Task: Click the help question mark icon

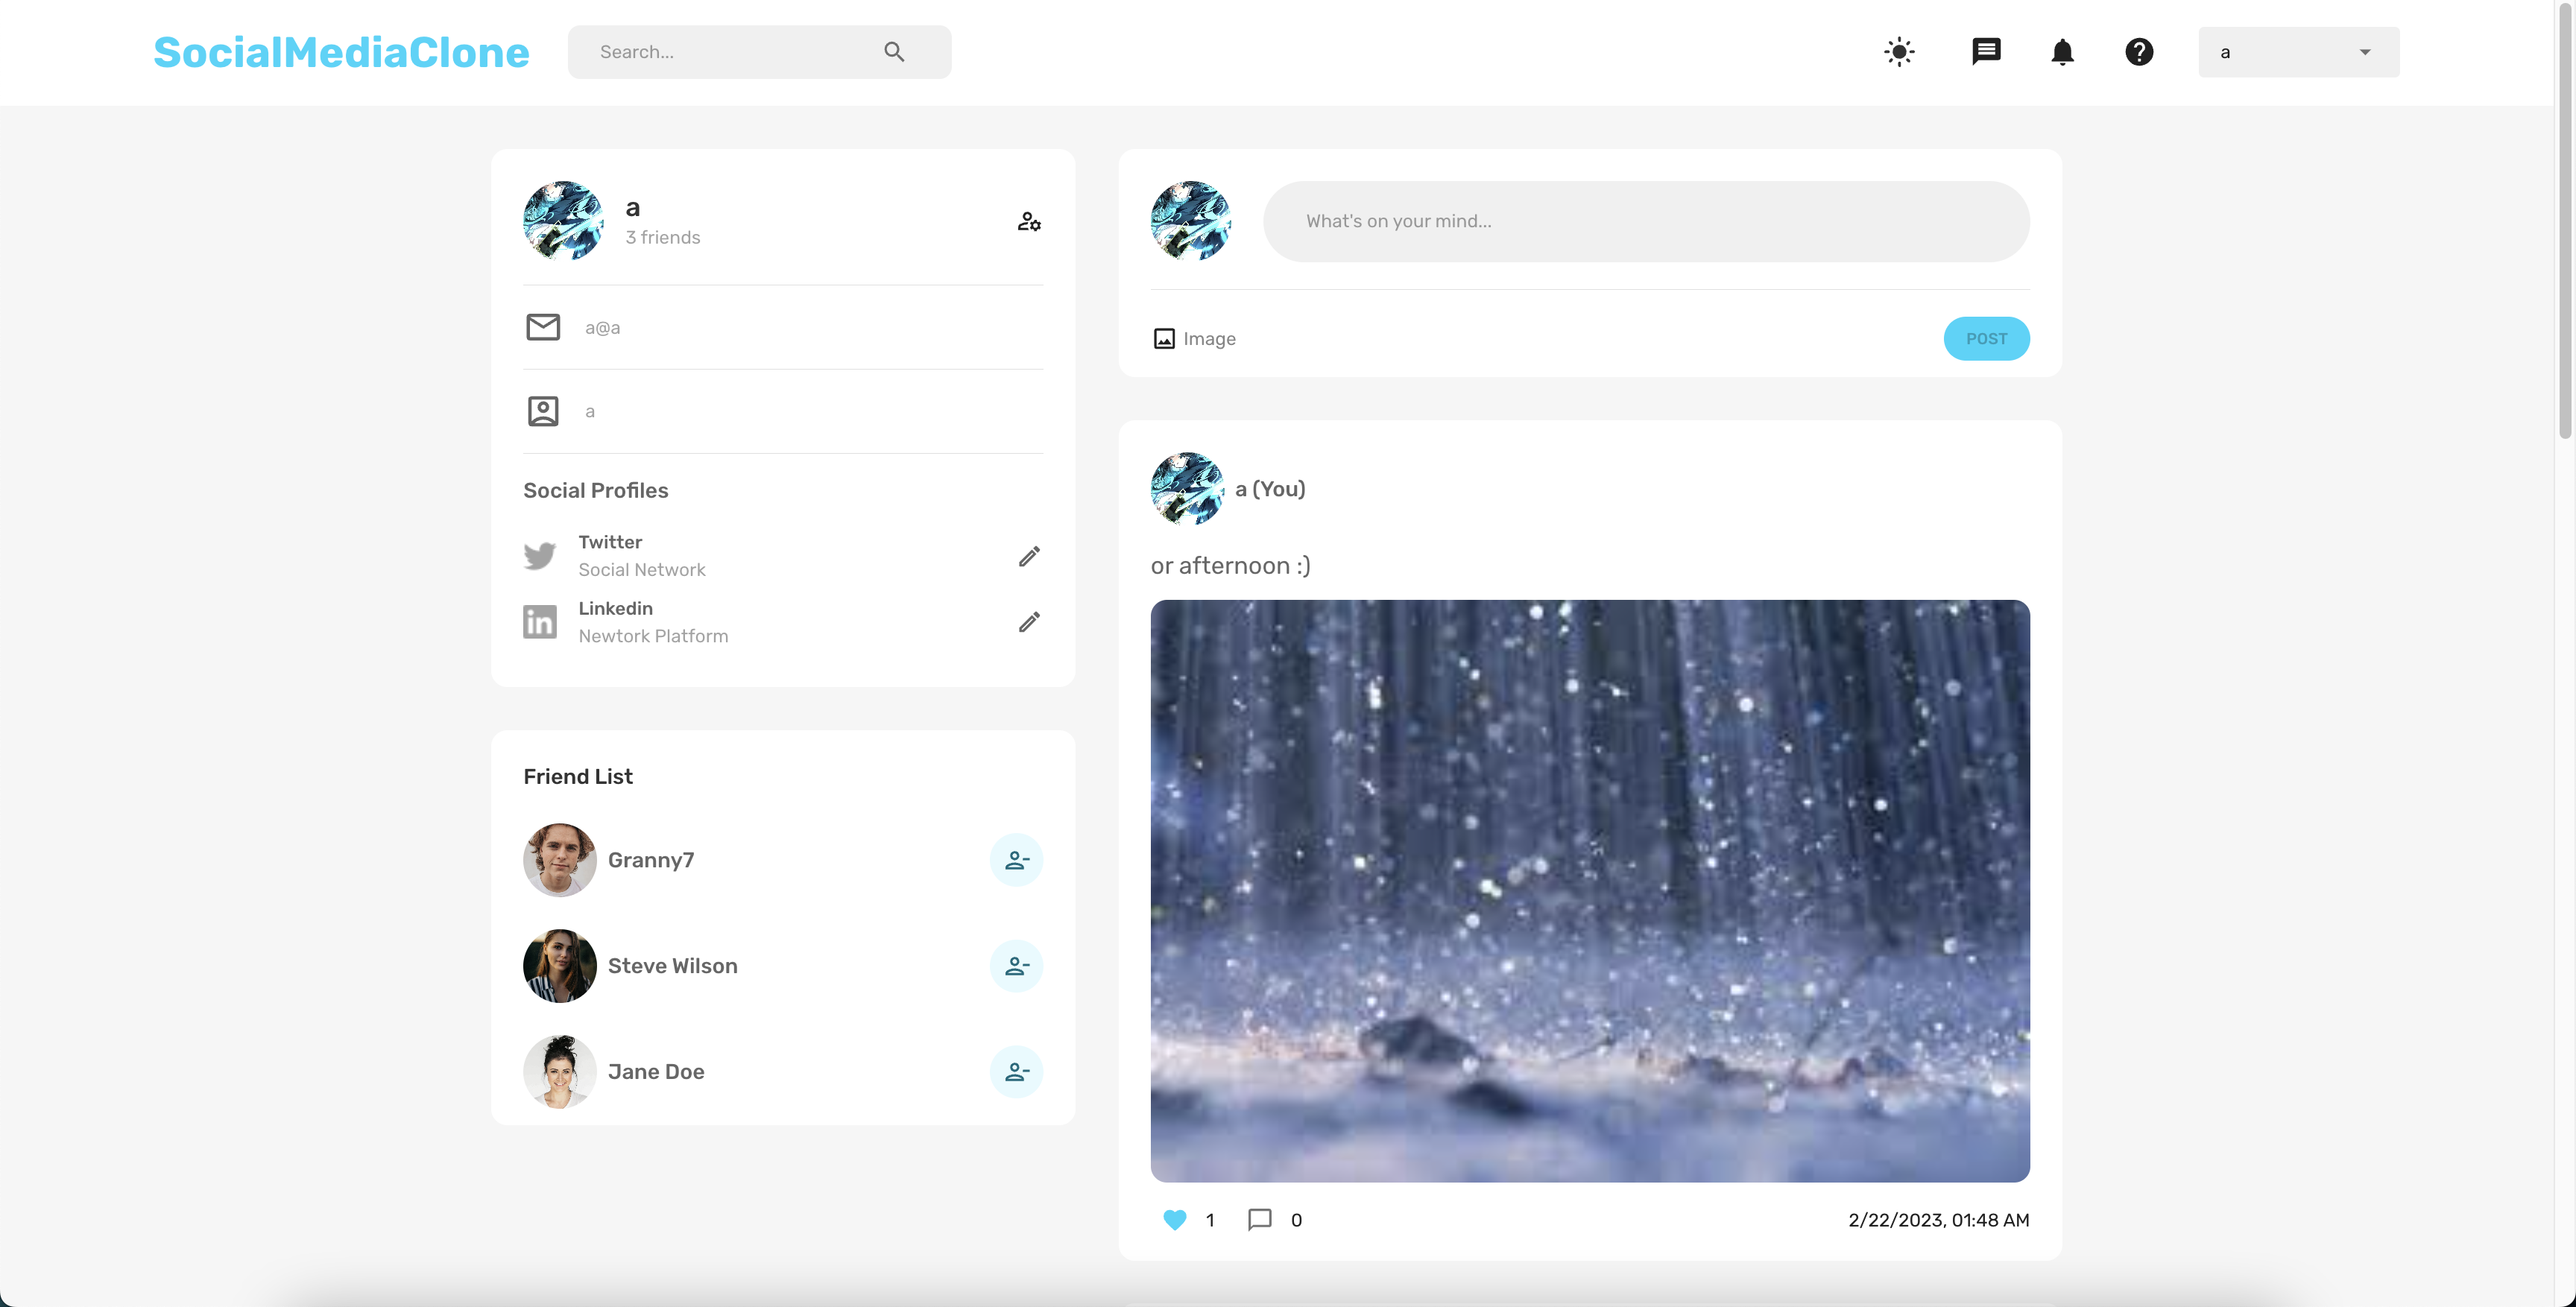Action: point(2139,51)
